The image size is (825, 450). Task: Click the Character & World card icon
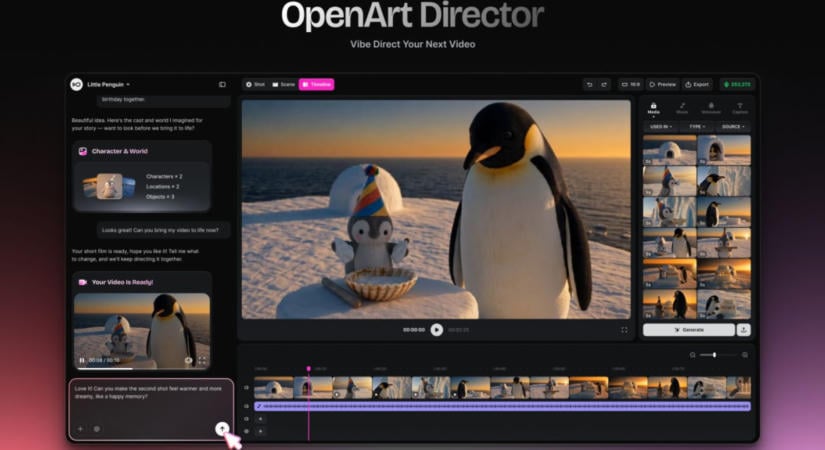tap(83, 151)
